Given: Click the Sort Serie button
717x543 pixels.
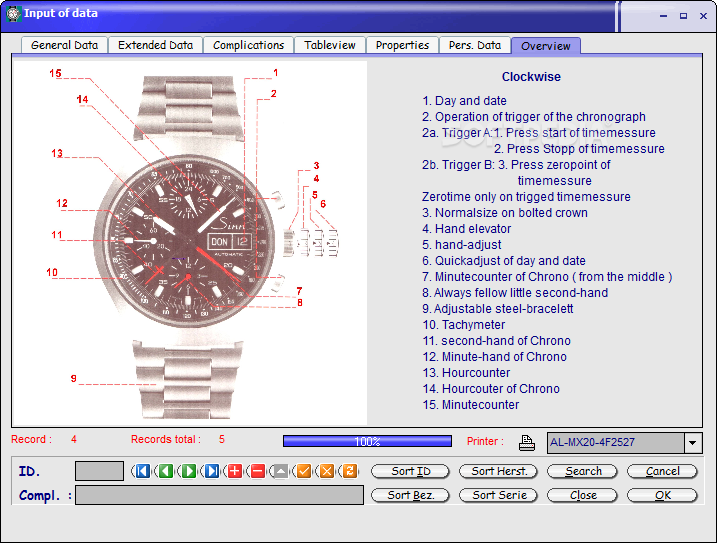Looking at the screenshot, I should click(x=498, y=495).
